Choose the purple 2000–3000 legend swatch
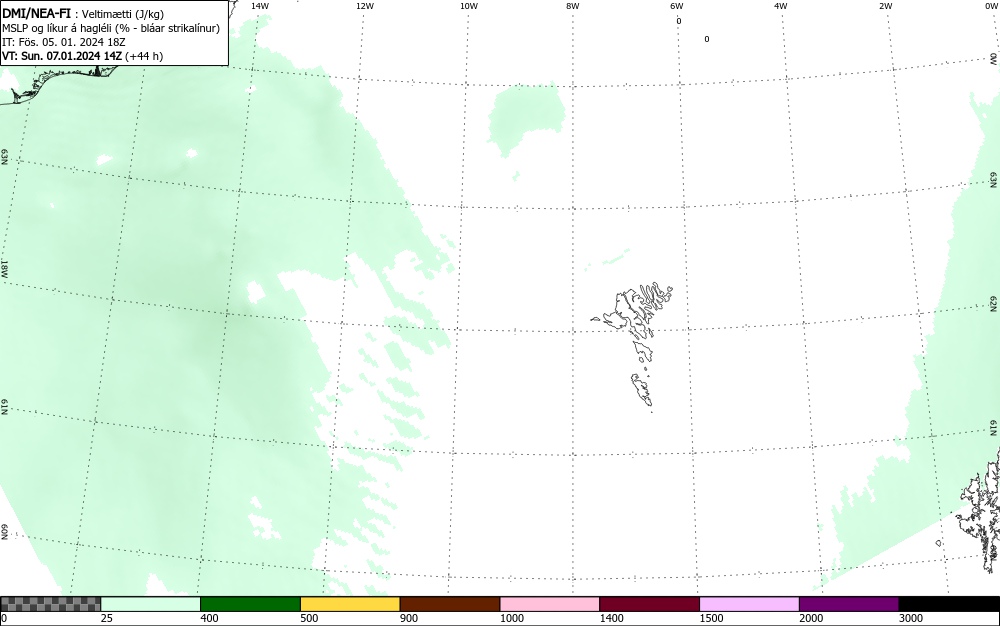This screenshot has width=1000, height=626. (849, 604)
